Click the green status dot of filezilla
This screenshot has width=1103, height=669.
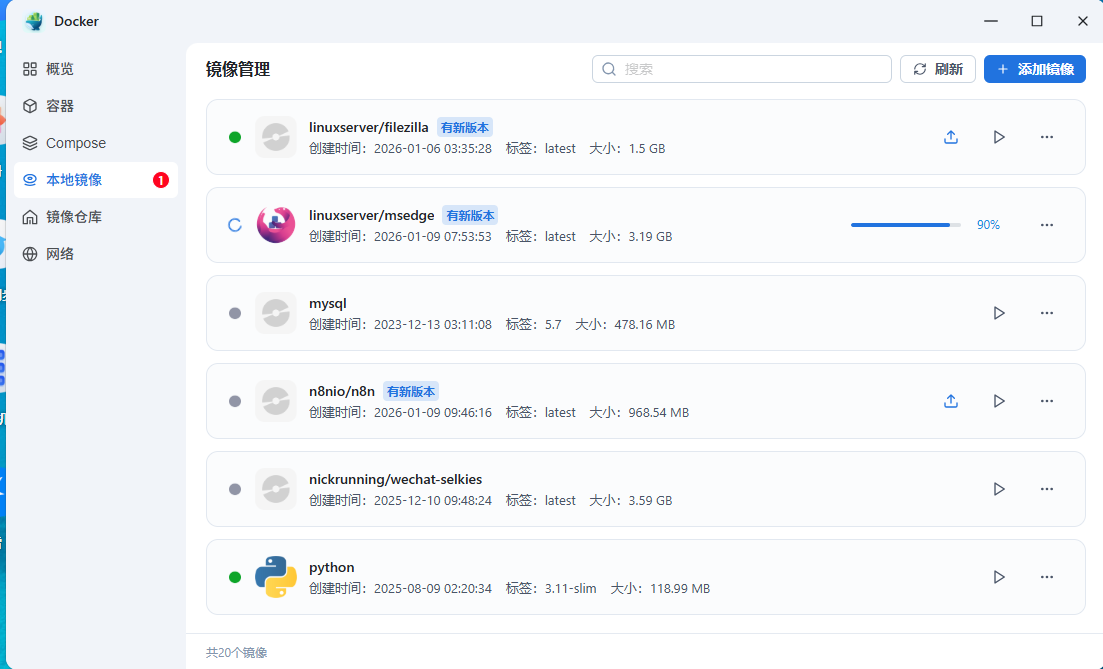pyautogui.click(x=235, y=137)
